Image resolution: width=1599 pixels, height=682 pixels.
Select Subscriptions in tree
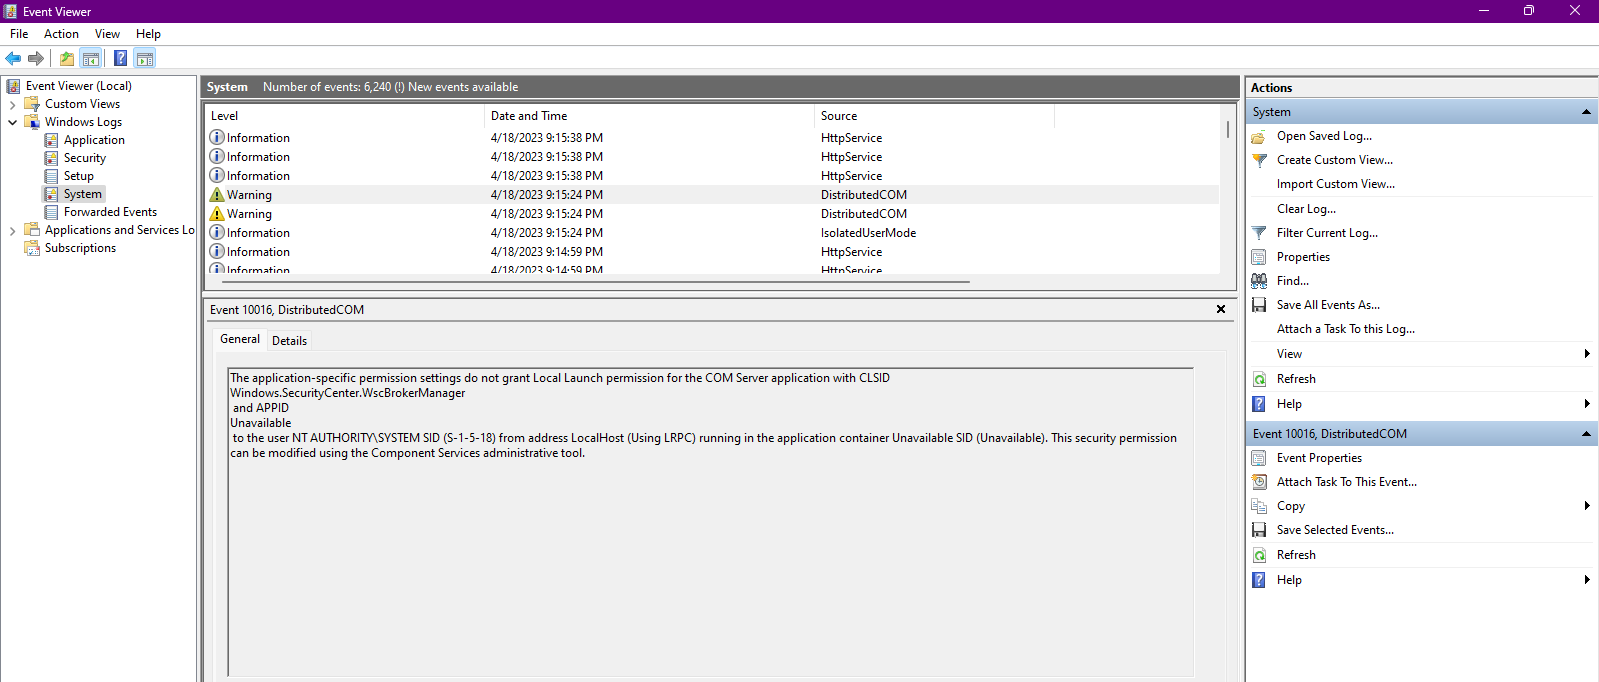(x=80, y=248)
